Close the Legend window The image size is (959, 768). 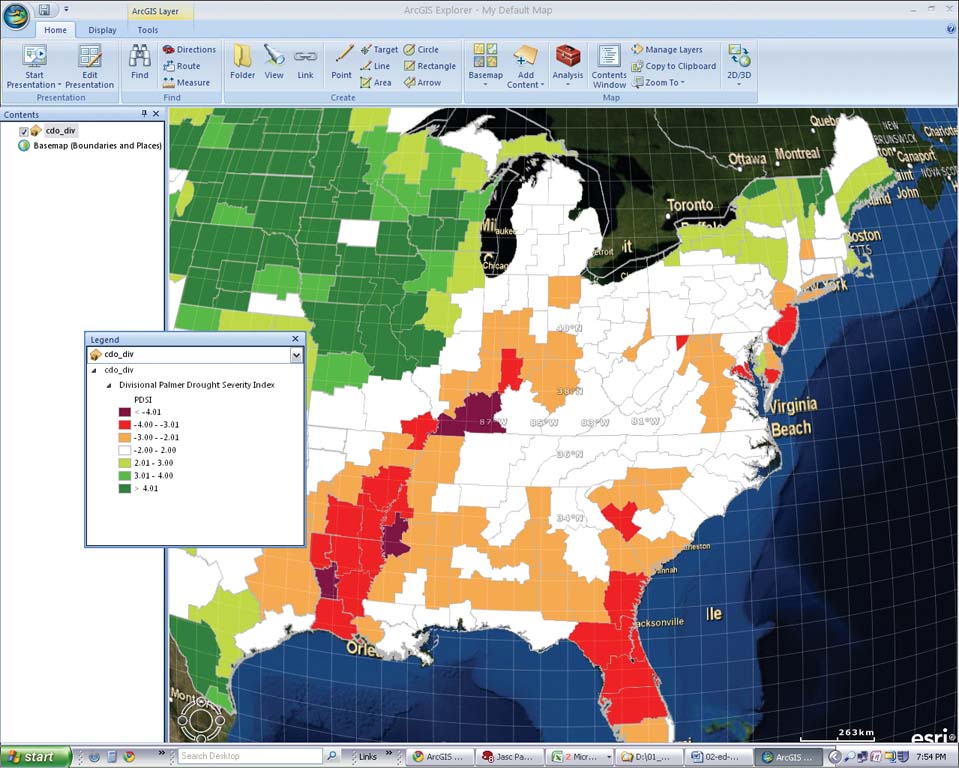click(x=295, y=339)
